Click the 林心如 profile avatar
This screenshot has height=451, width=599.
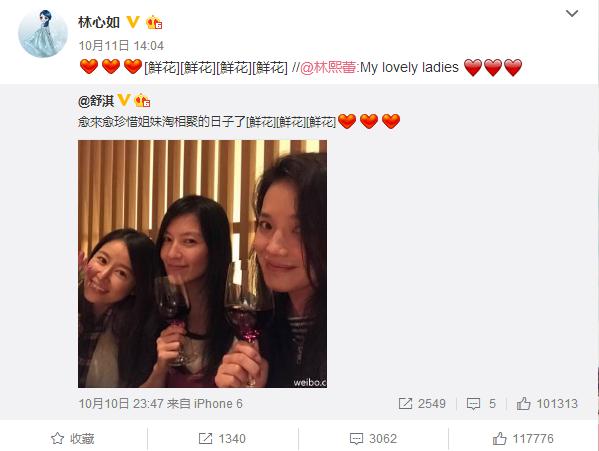(43, 33)
